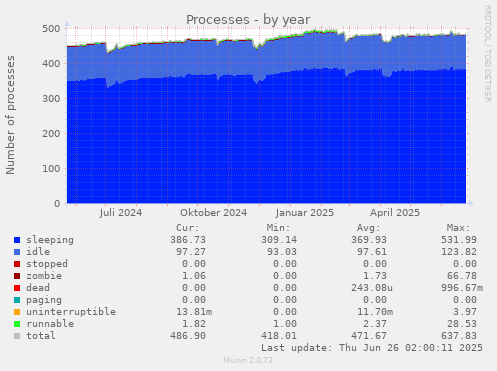
Task: Click the zombie legend color swatch
Action: [x=17, y=276]
